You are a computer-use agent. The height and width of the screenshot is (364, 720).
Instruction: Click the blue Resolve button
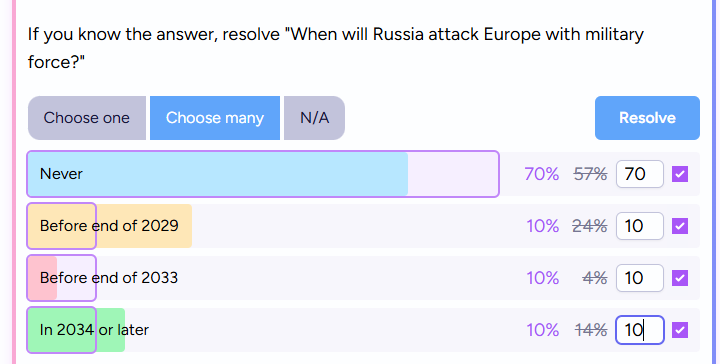click(647, 118)
